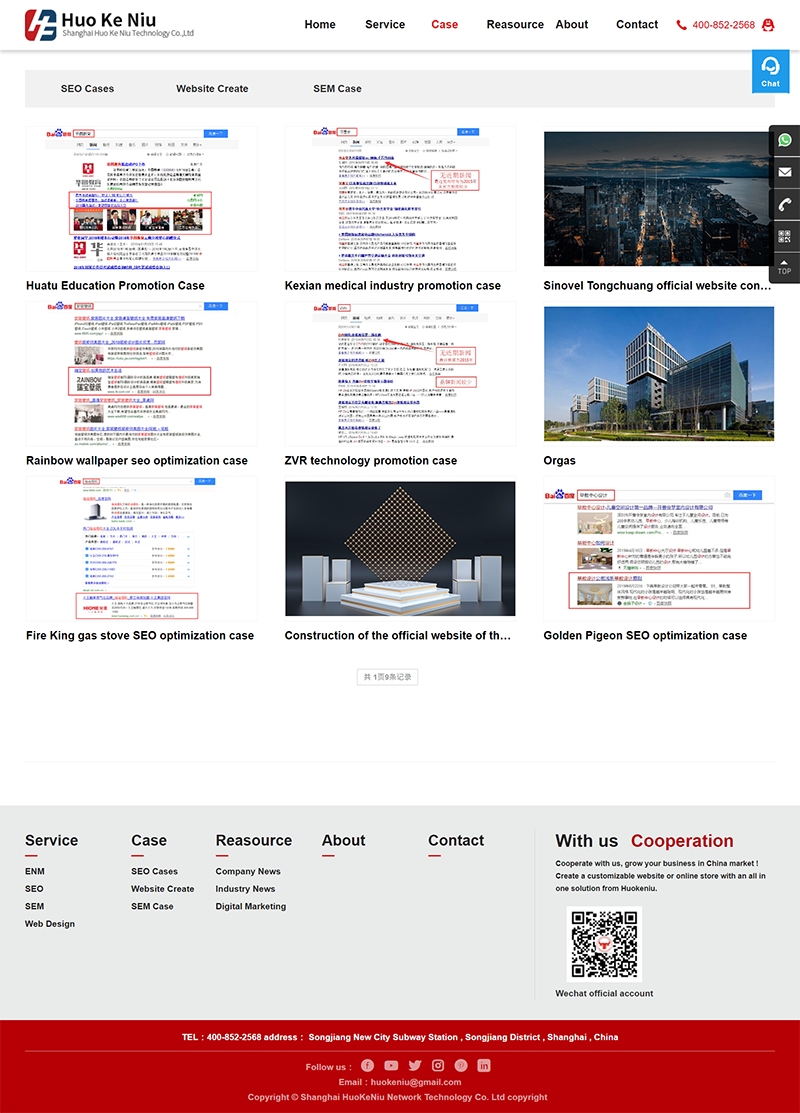Open the Pinterest icon in the footer
Viewport: 800px width, 1113px height.
[461, 1065]
